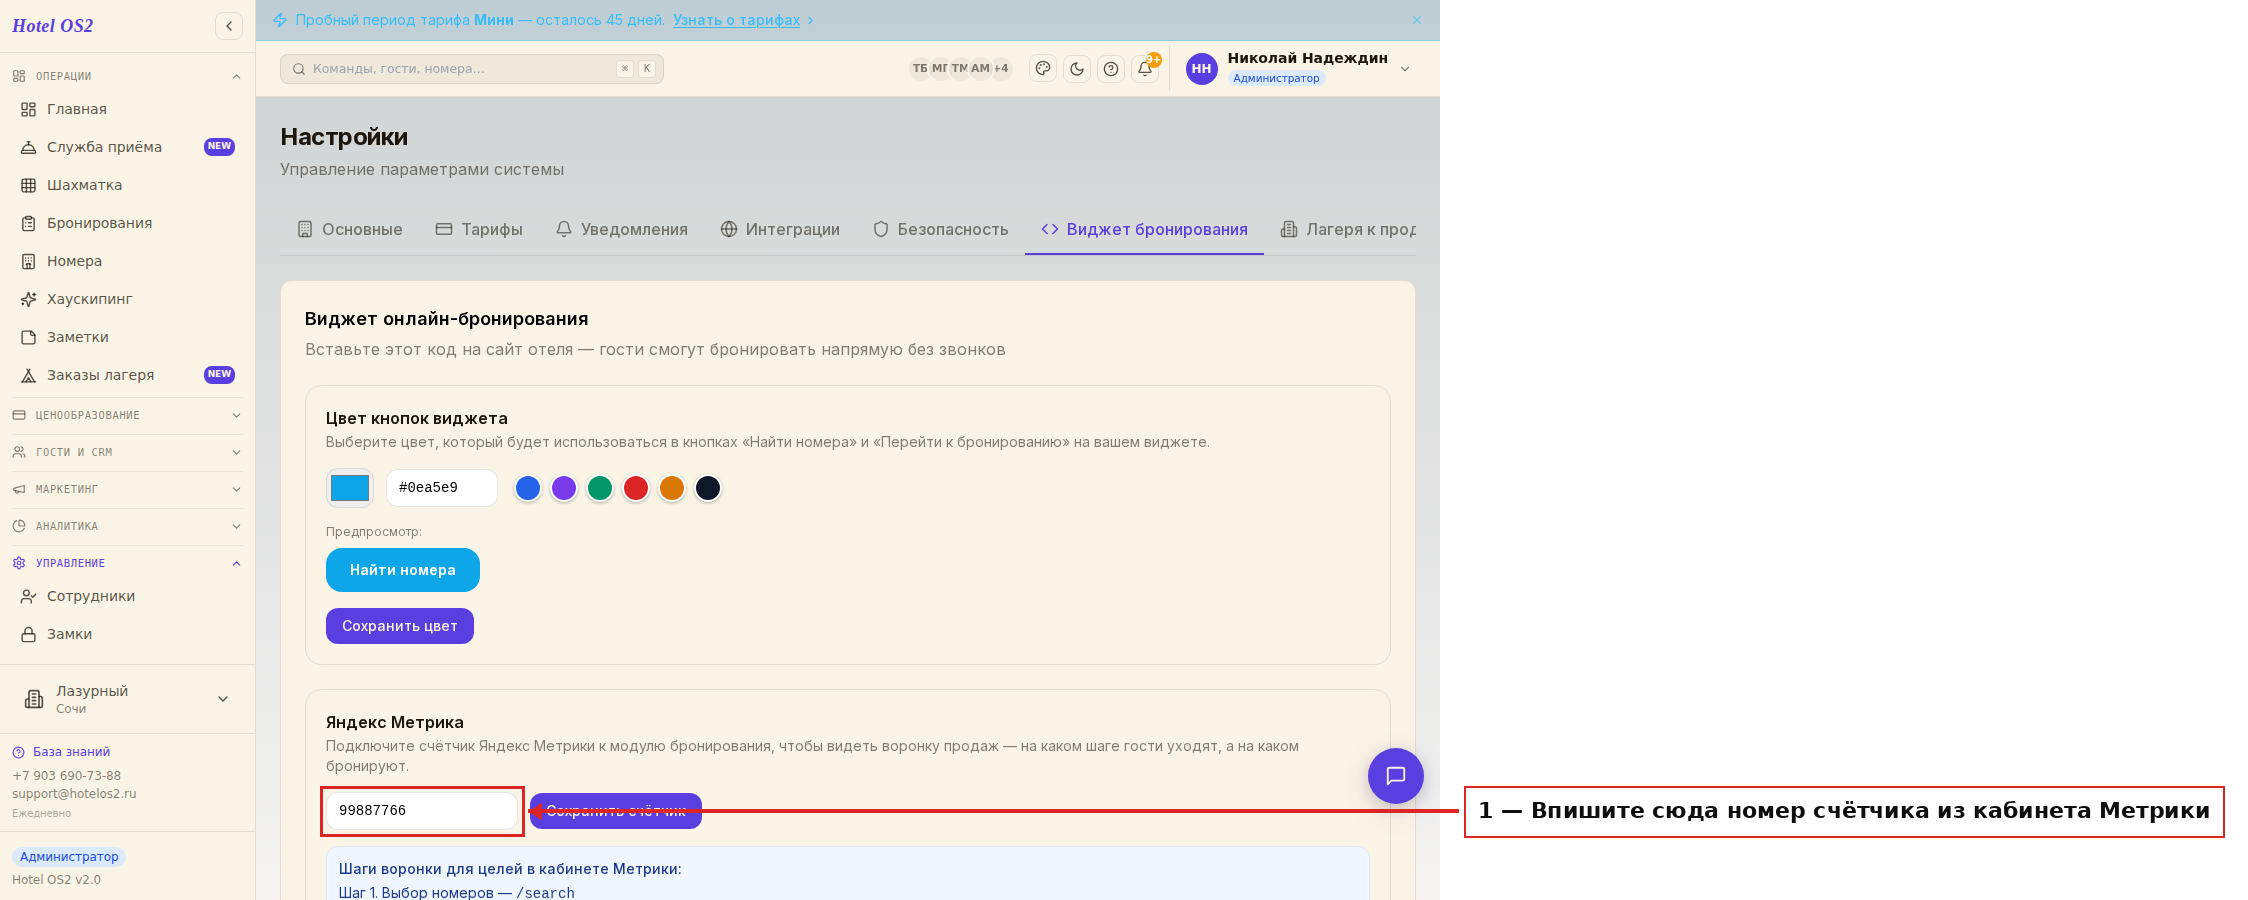Expand the Аналитика sidebar group
This screenshot has height=900, width=2248.
coord(127,526)
